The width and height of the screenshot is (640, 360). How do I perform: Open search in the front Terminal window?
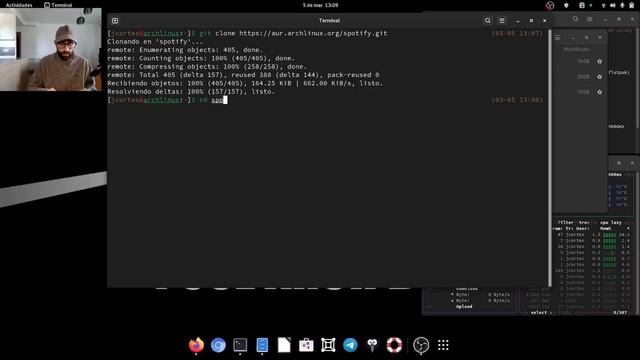click(x=488, y=21)
